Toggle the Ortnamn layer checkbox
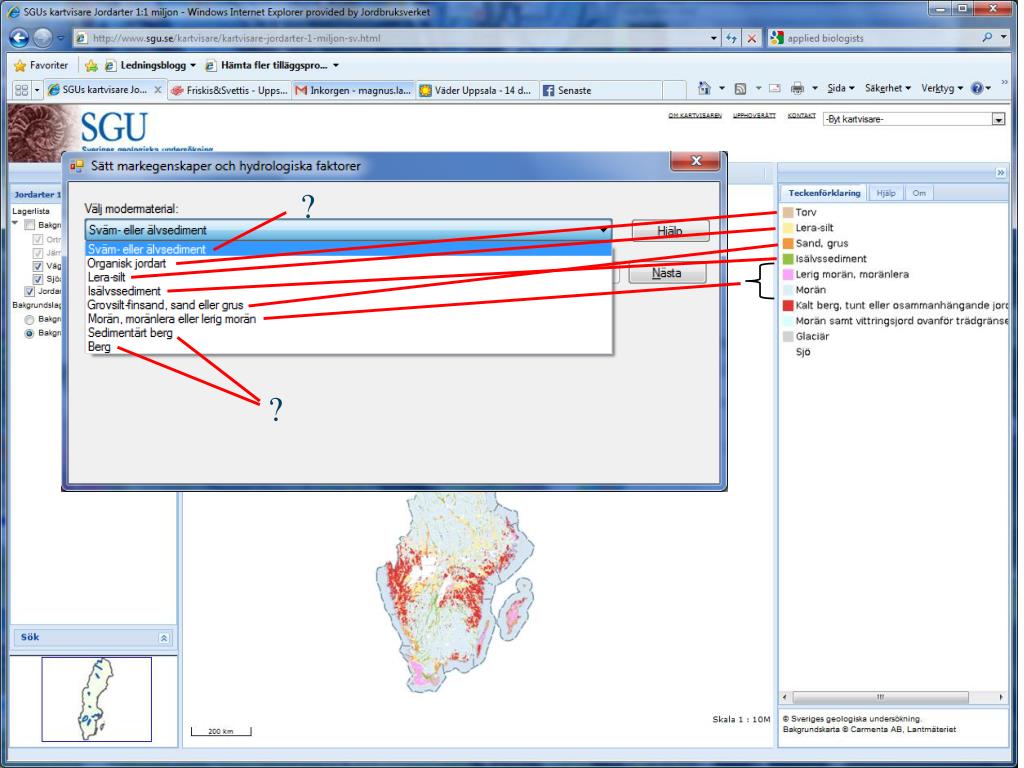The width and height of the screenshot is (1024, 768). [38, 239]
